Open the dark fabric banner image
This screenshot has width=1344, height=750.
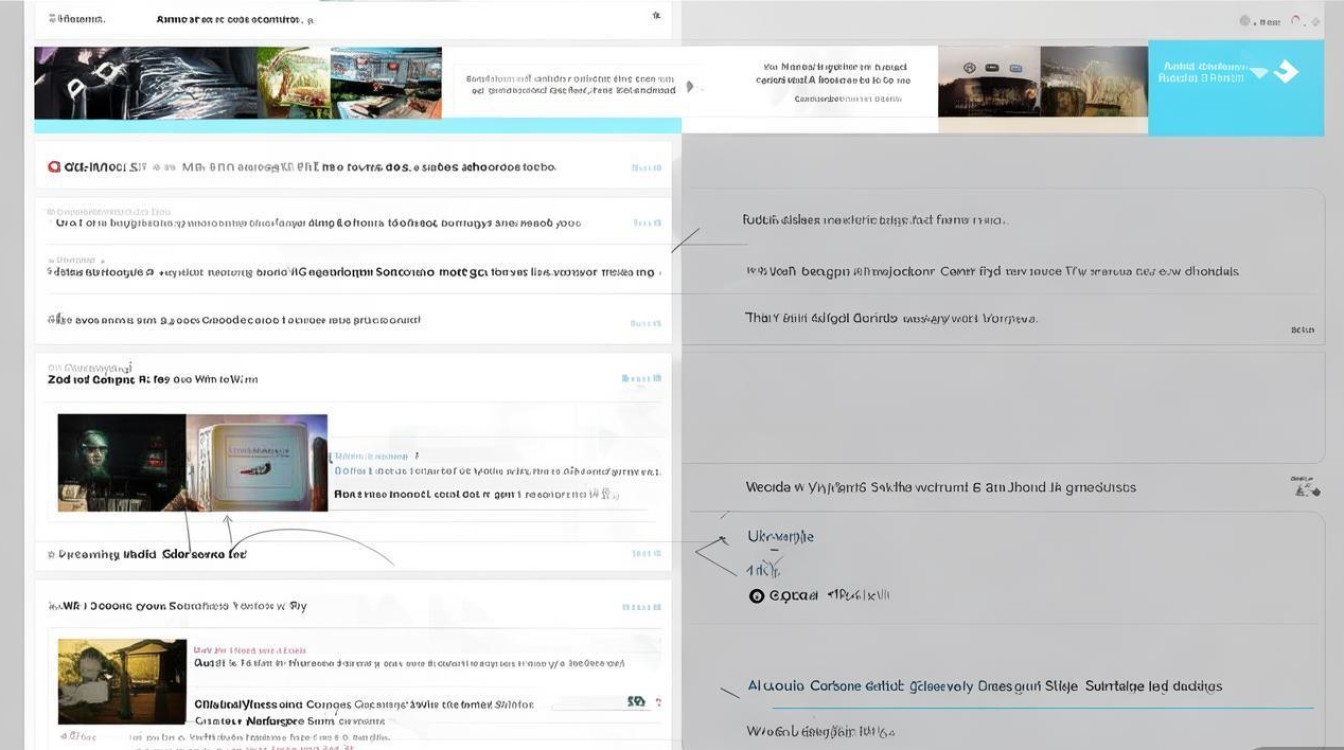point(145,83)
